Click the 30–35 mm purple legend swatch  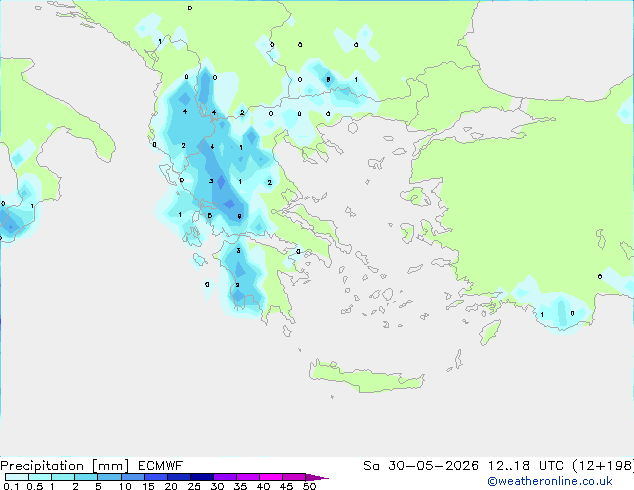click(225, 477)
